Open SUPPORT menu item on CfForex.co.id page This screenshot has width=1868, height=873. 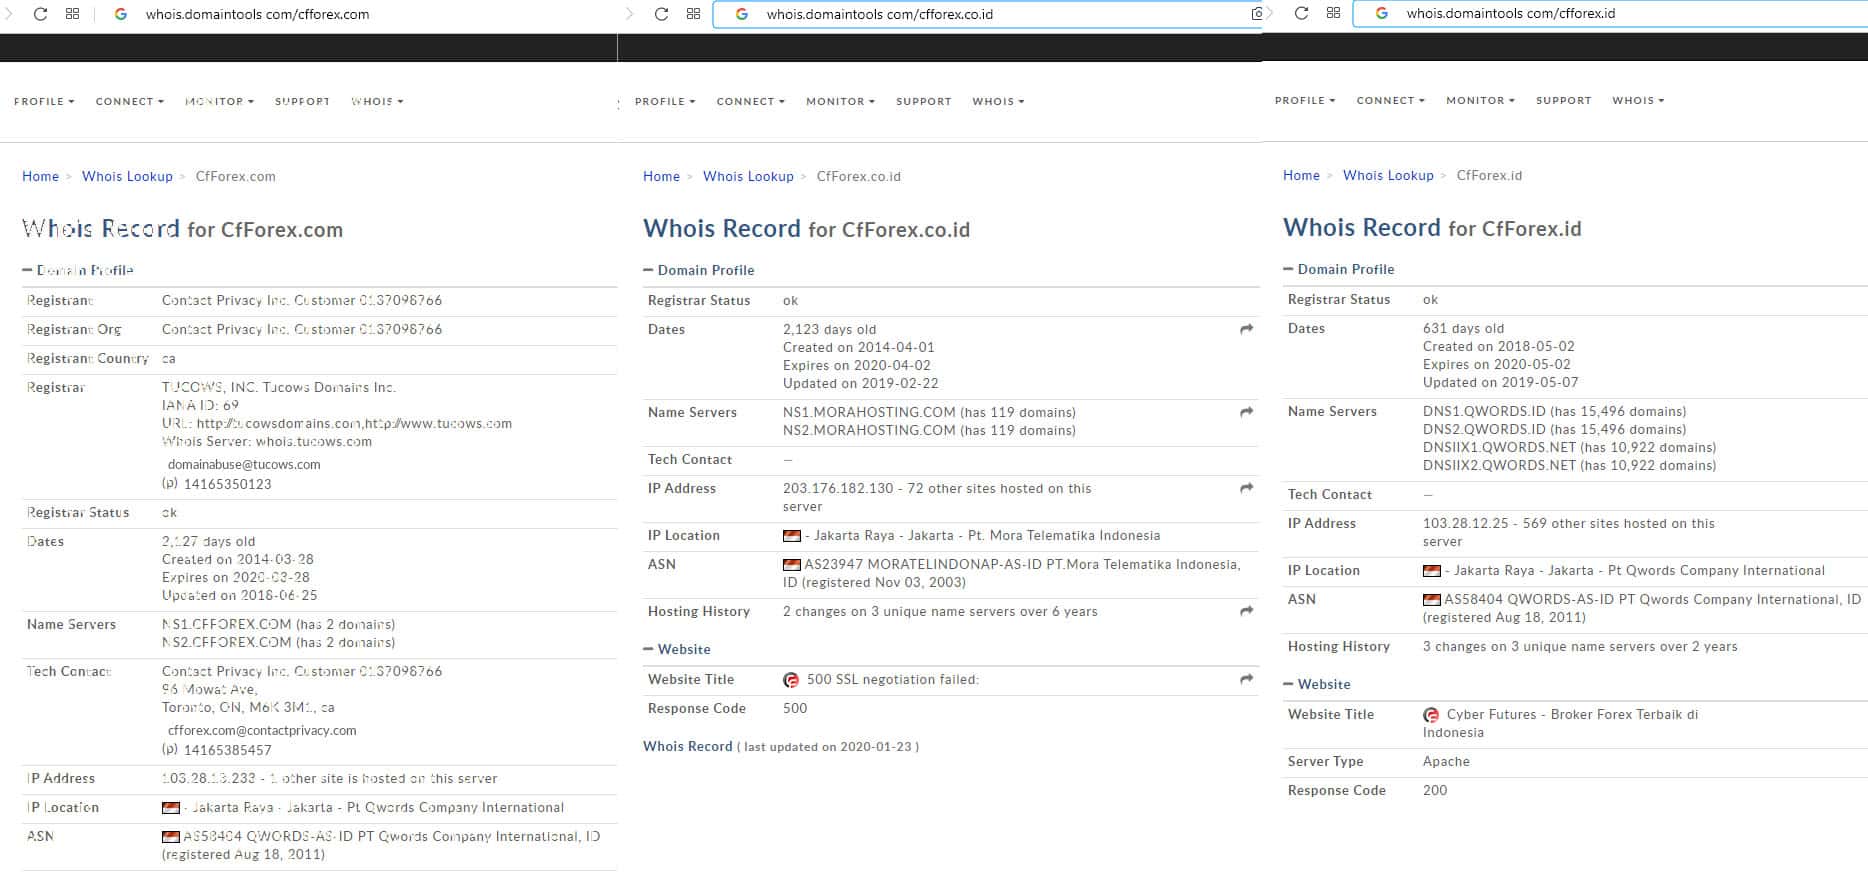[x=923, y=101]
